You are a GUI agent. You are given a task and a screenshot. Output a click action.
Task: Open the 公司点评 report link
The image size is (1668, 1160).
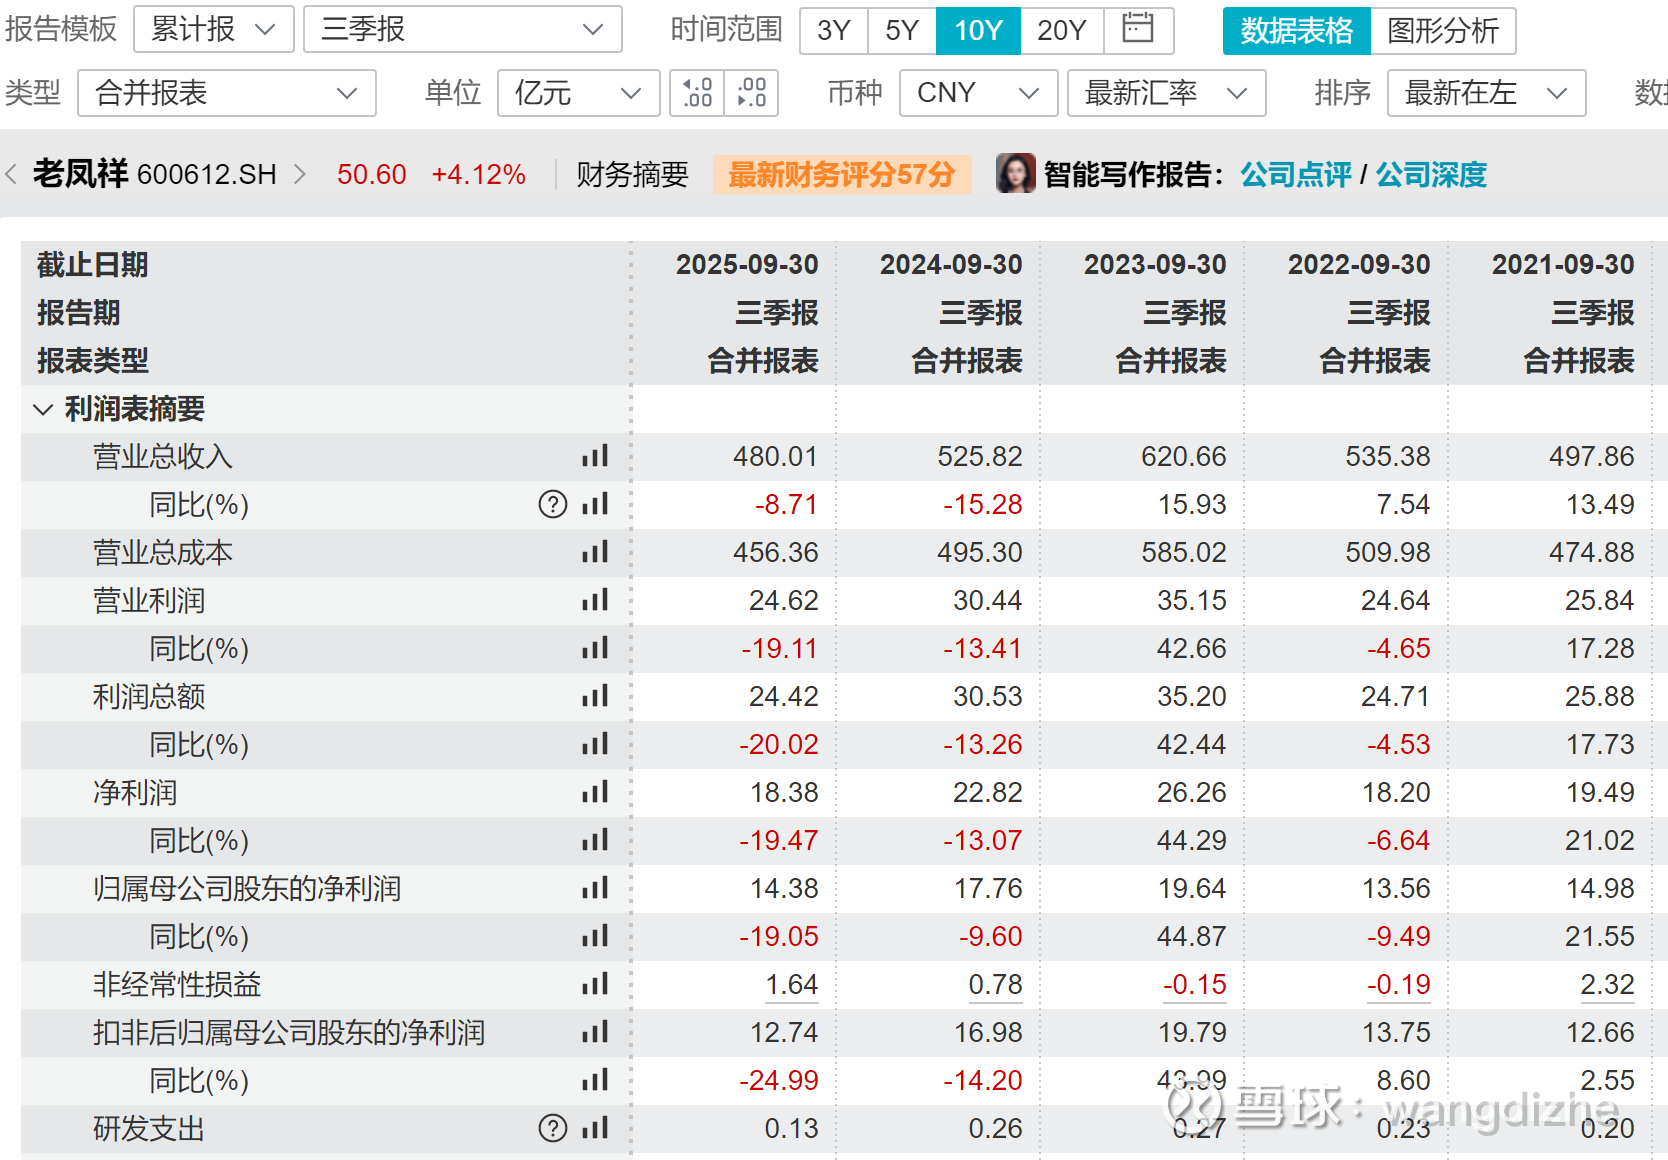click(1295, 175)
